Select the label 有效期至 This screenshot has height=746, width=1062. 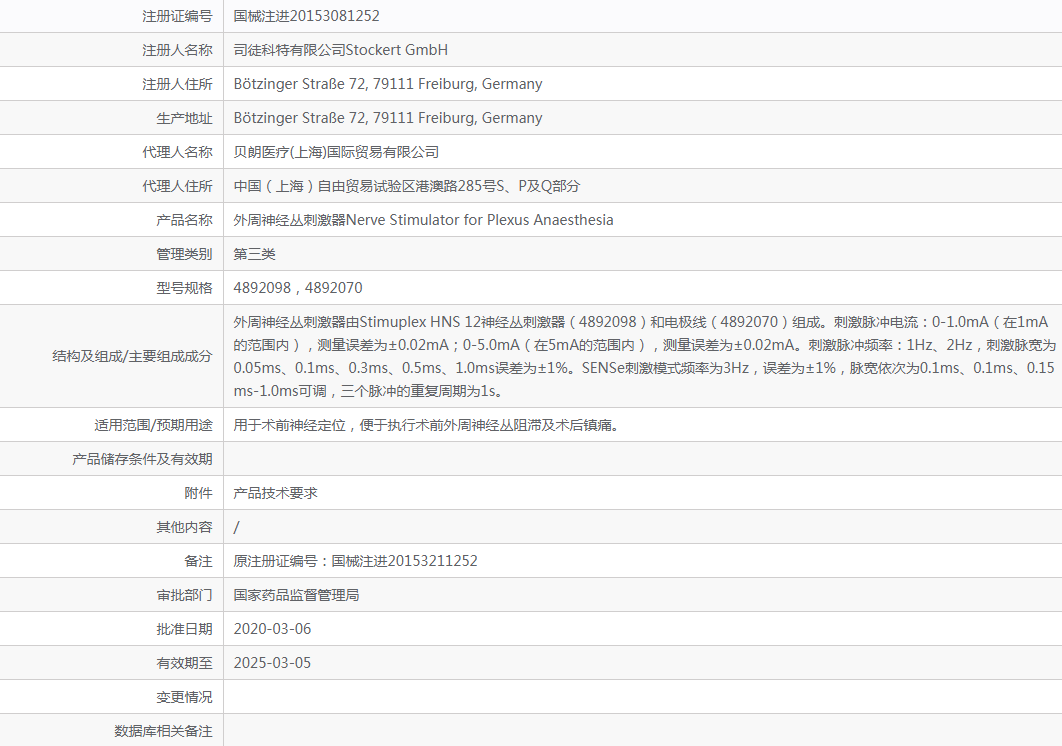184,663
